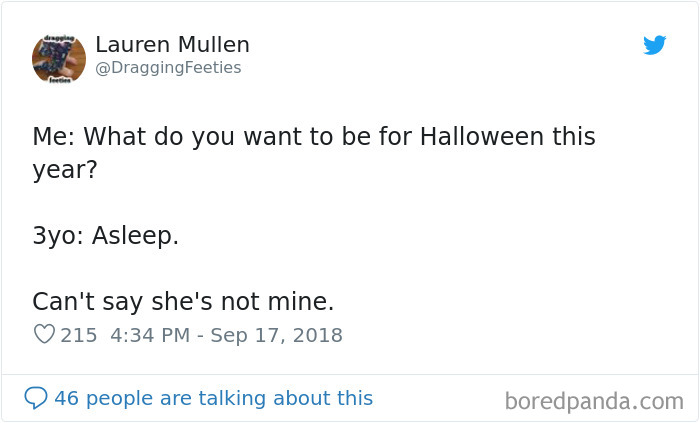
Task: Like the tweet with the heart icon
Action: tap(44, 335)
